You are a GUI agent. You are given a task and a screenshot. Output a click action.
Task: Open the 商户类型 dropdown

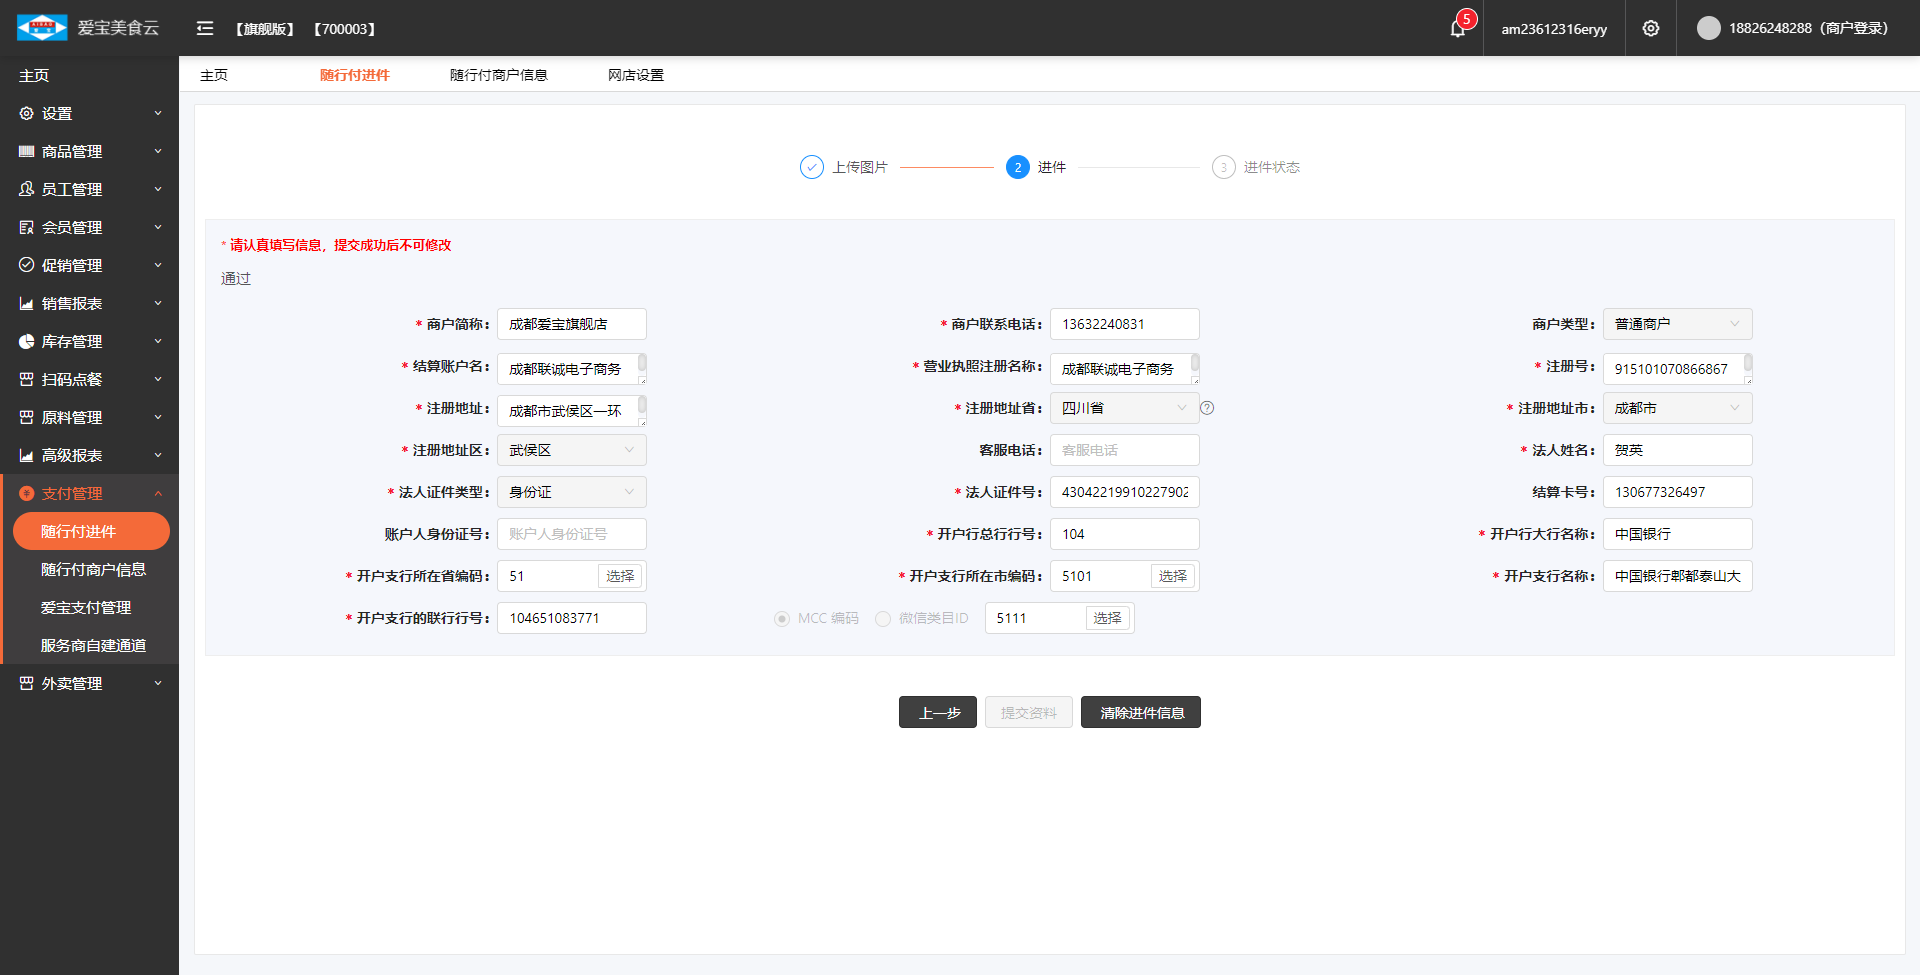click(1677, 324)
